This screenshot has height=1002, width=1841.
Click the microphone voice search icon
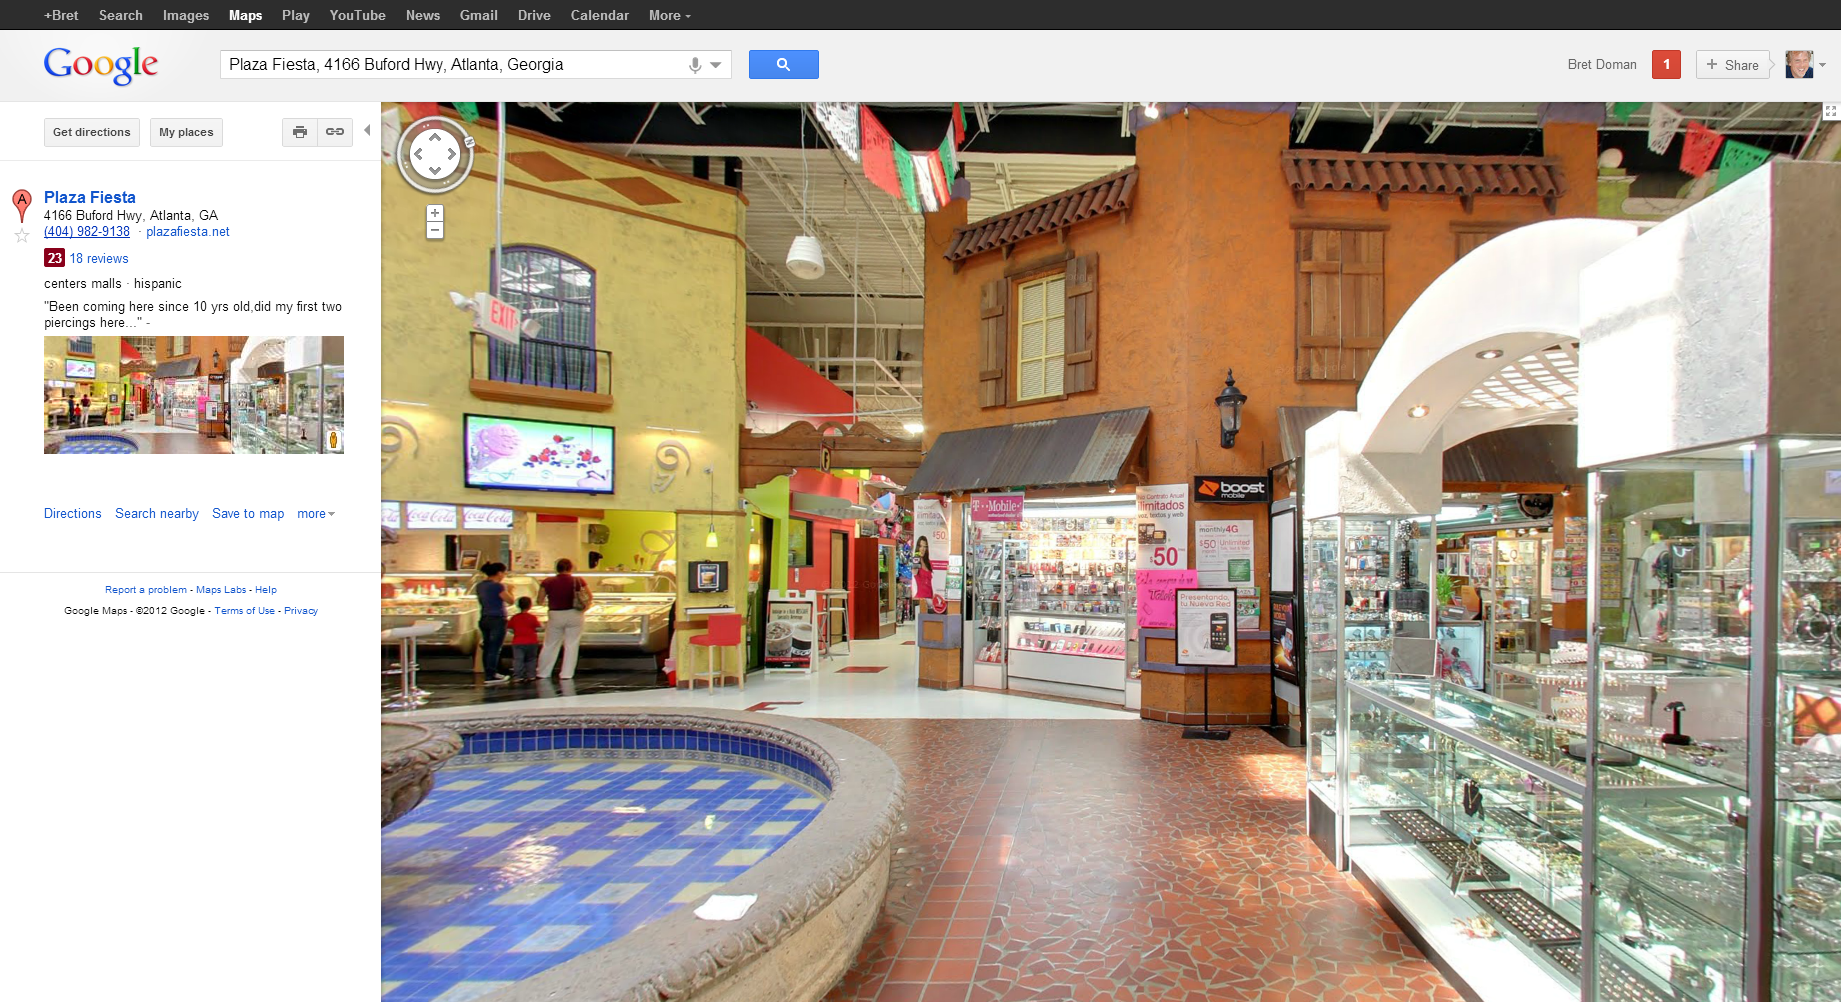(695, 65)
